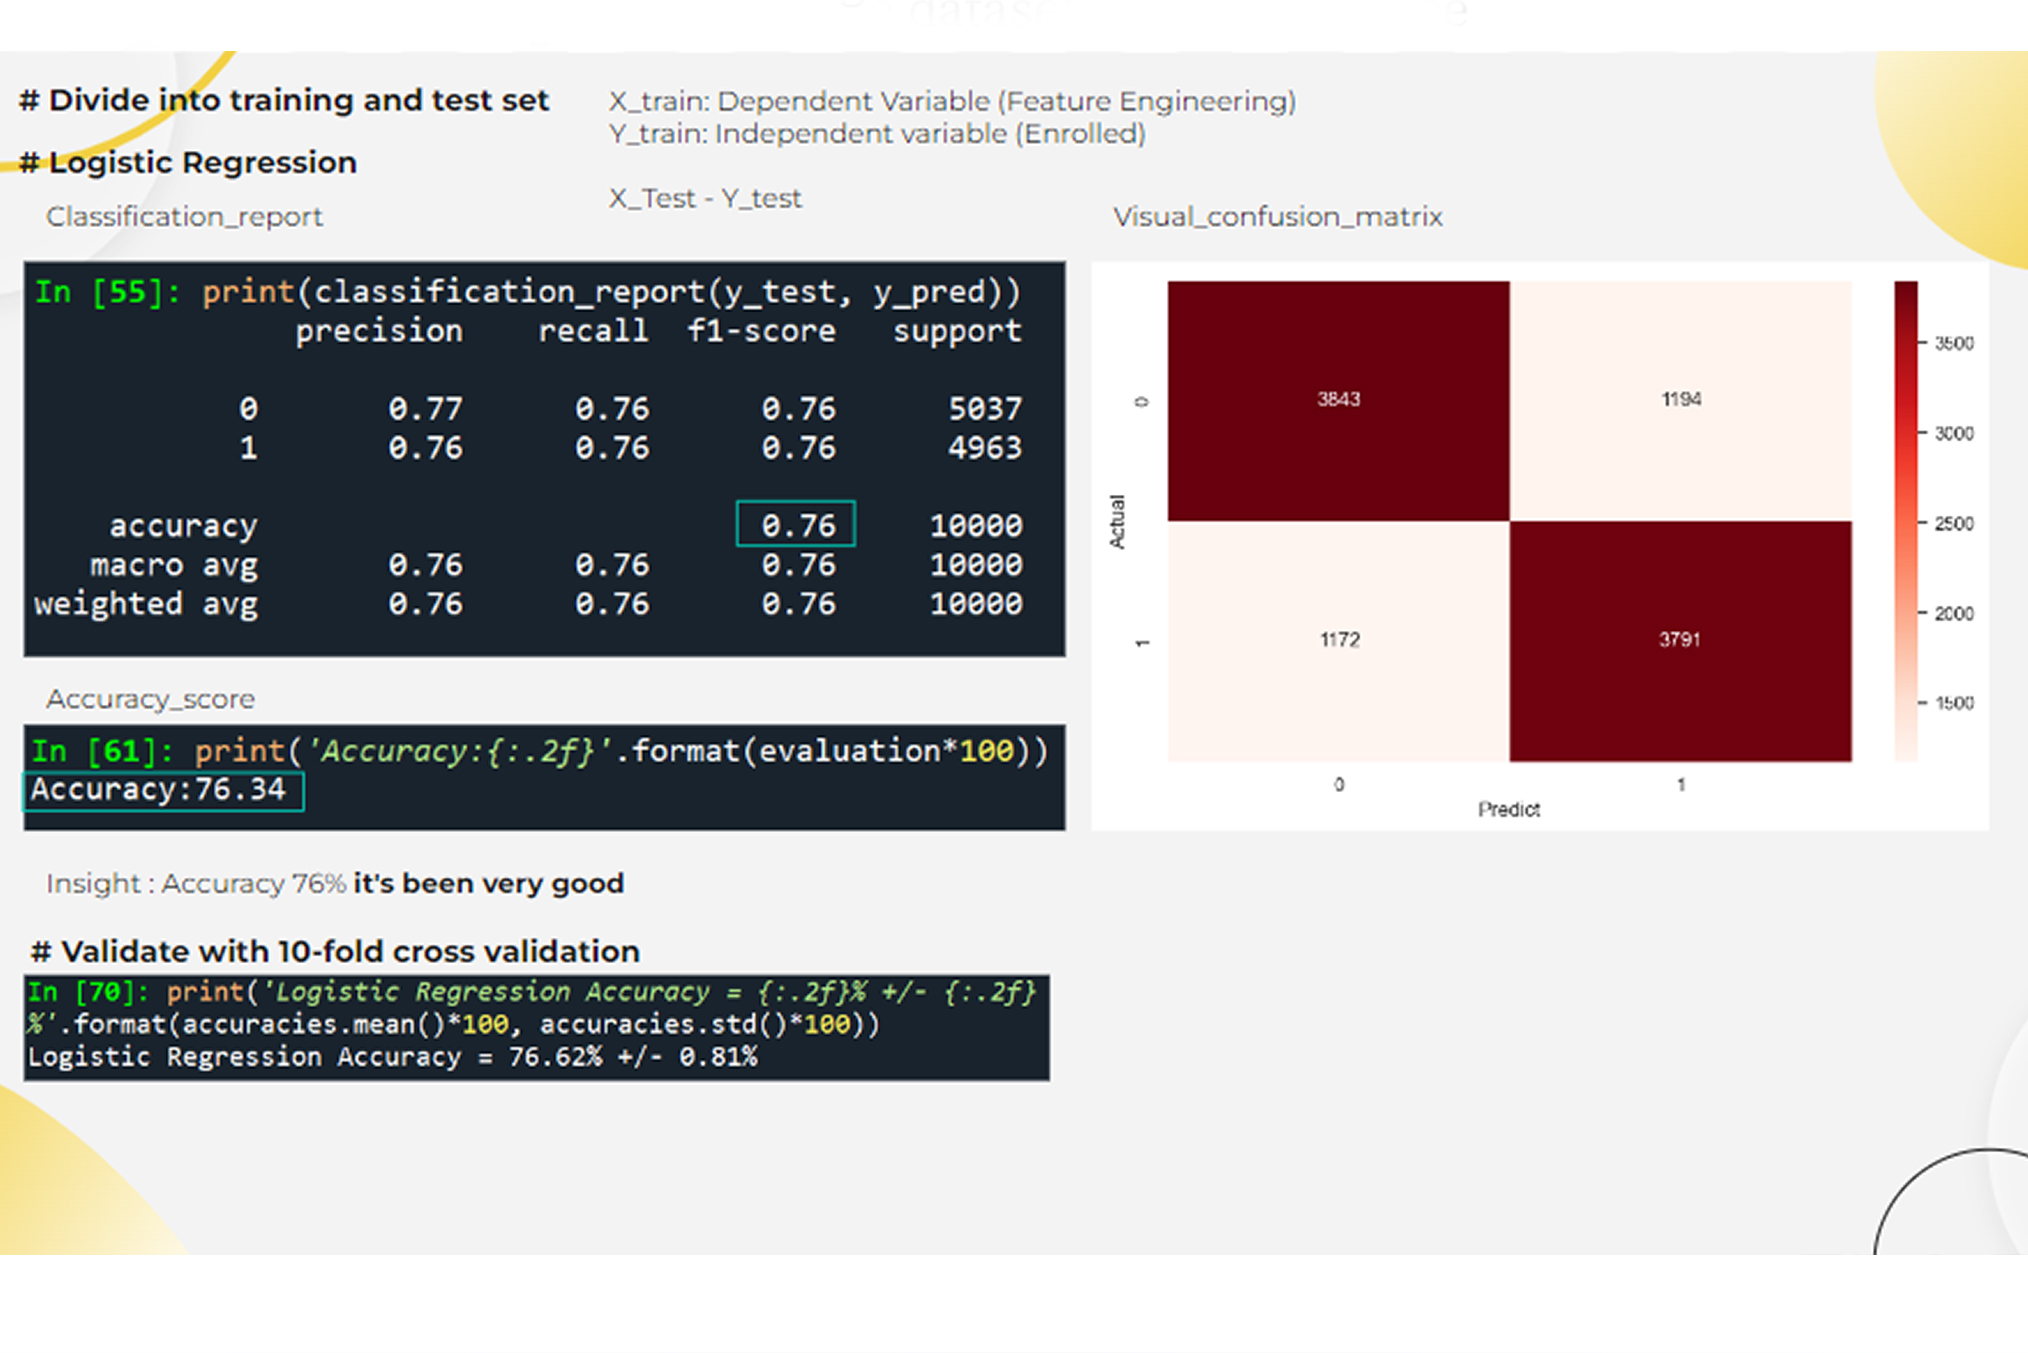Click the 'In [61]:' accuracy print code line

pyautogui.click(x=540, y=751)
